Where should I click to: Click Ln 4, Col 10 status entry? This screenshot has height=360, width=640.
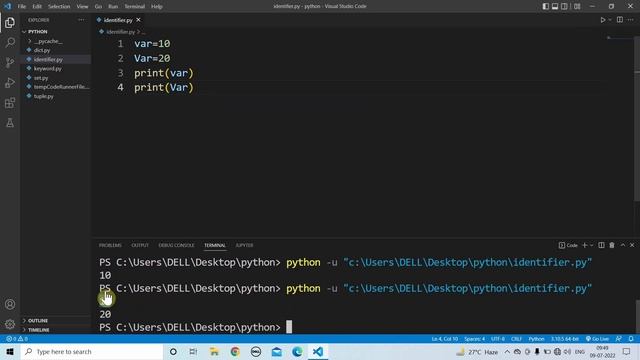pyautogui.click(x=444, y=339)
